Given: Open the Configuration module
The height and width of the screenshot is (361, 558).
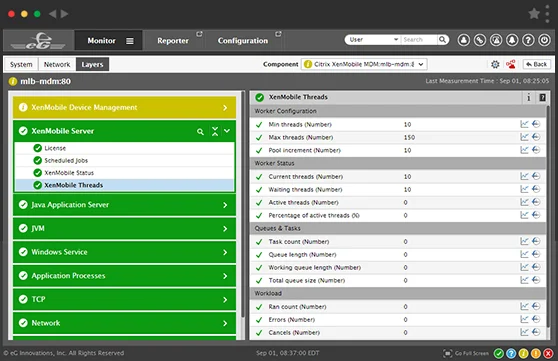Looking at the screenshot, I should pyautogui.click(x=243, y=41).
